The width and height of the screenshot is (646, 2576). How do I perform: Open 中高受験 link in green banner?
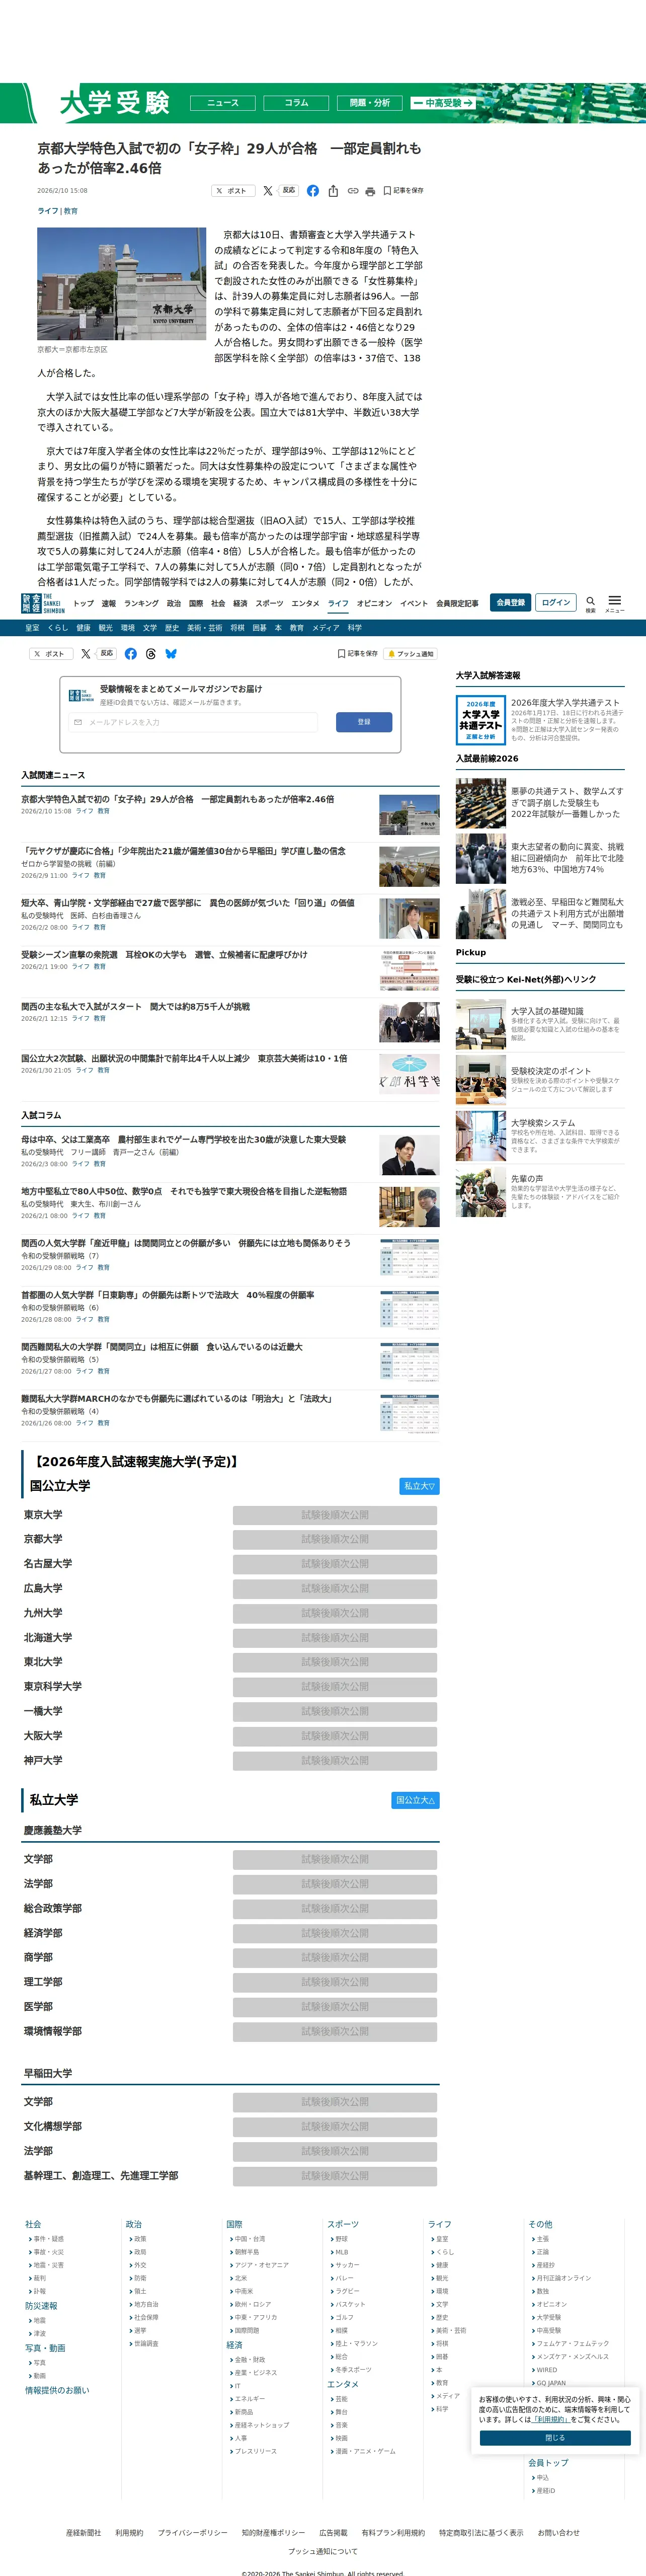click(x=443, y=103)
